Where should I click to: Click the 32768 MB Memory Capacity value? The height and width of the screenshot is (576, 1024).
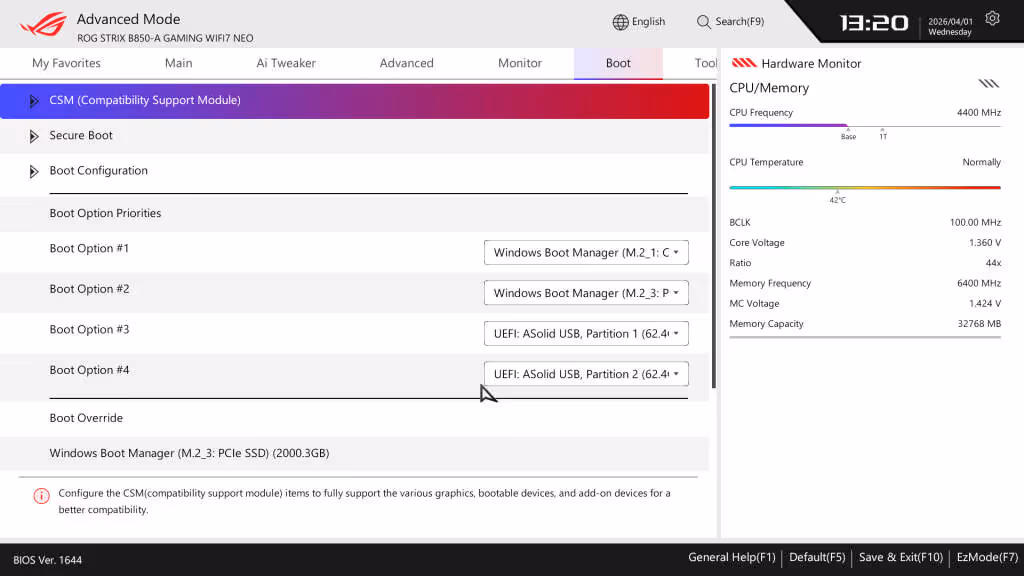coord(979,323)
